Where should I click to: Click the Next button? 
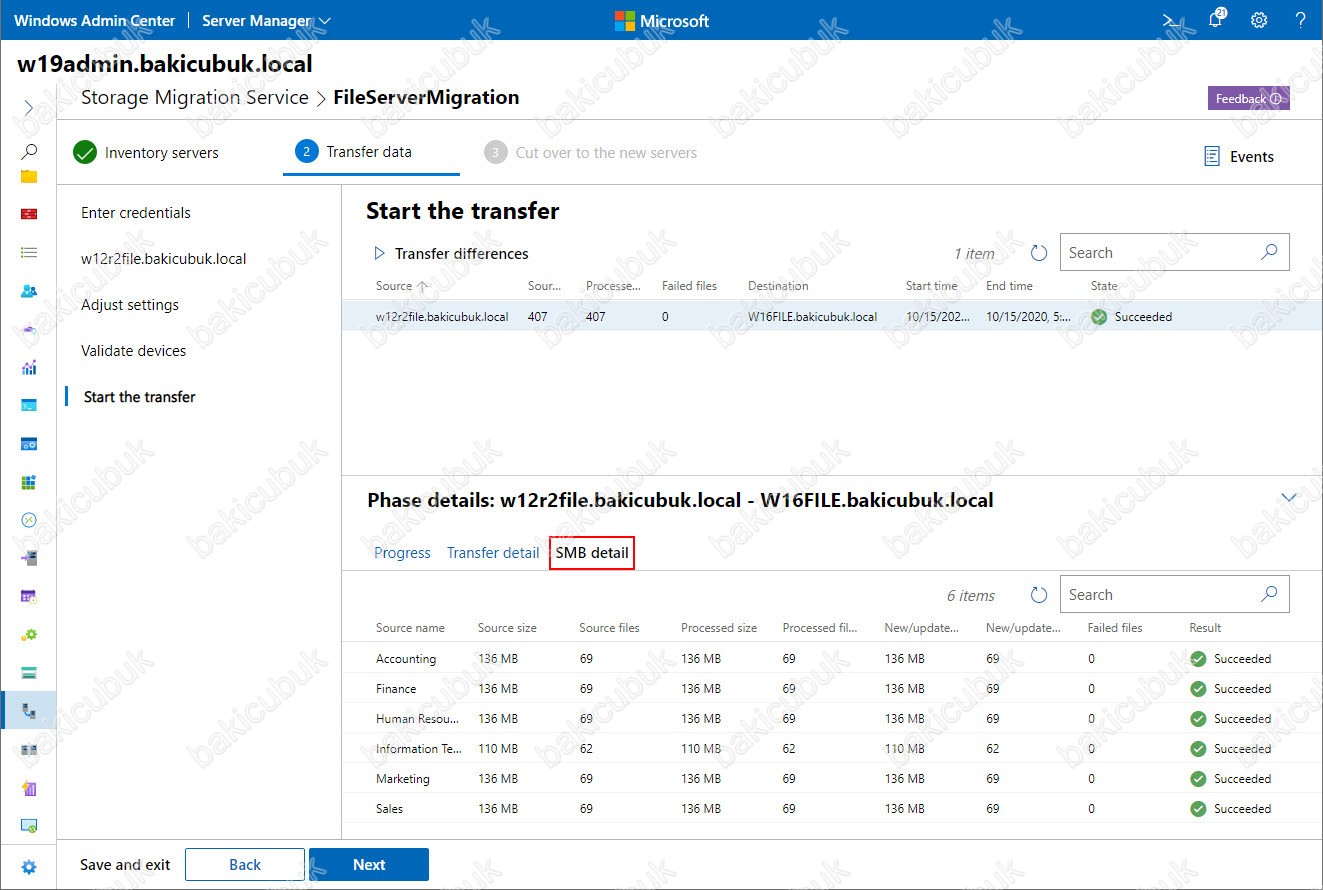[x=369, y=865]
